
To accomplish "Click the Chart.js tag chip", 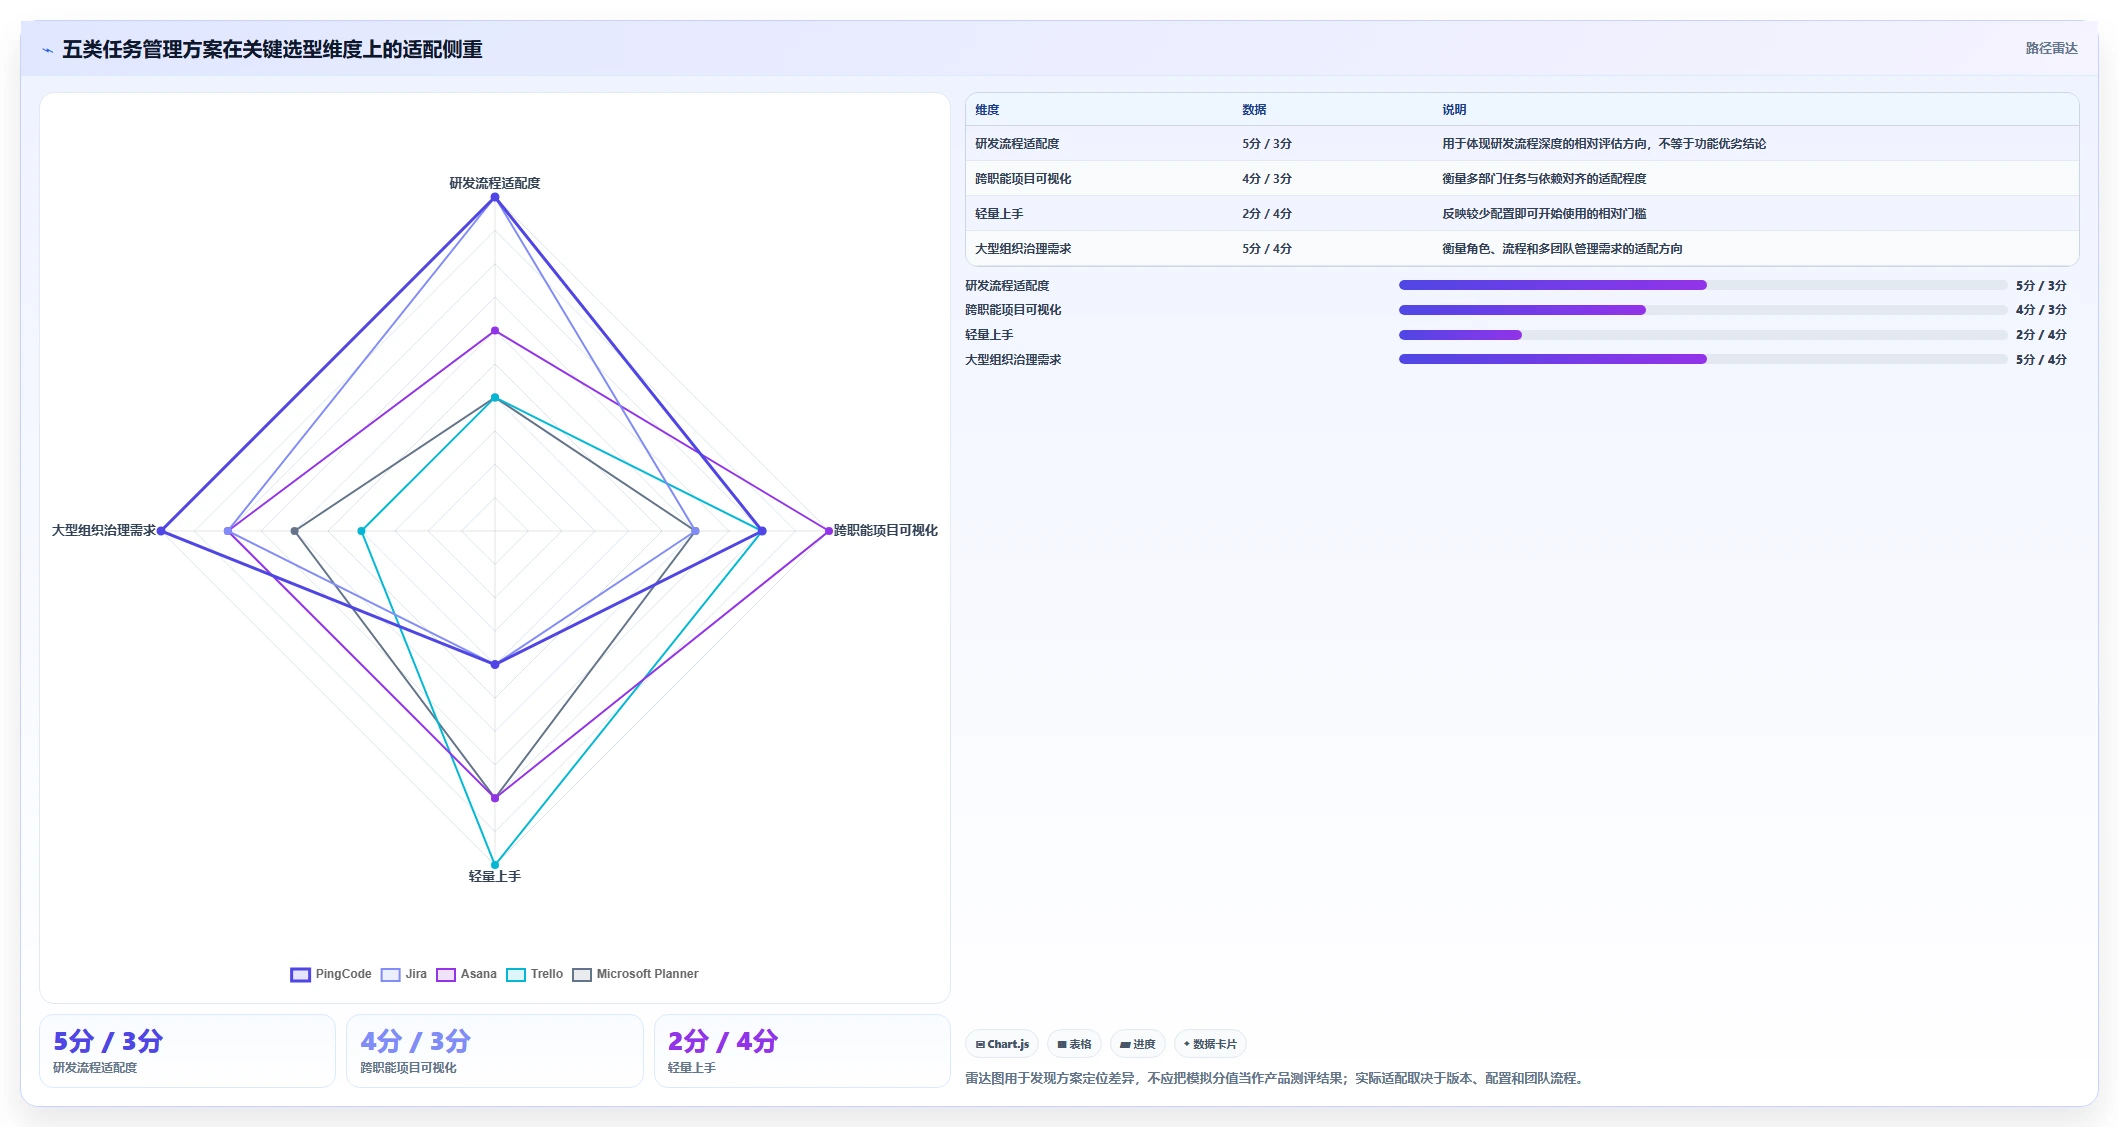I will 1002,1044.
